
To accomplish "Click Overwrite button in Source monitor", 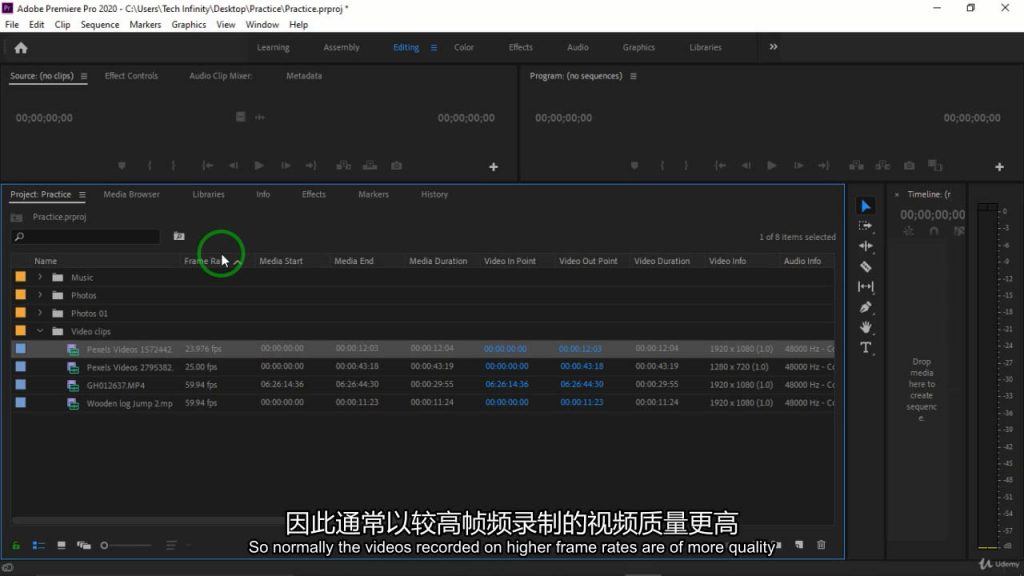I will click(x=370, y=166).
